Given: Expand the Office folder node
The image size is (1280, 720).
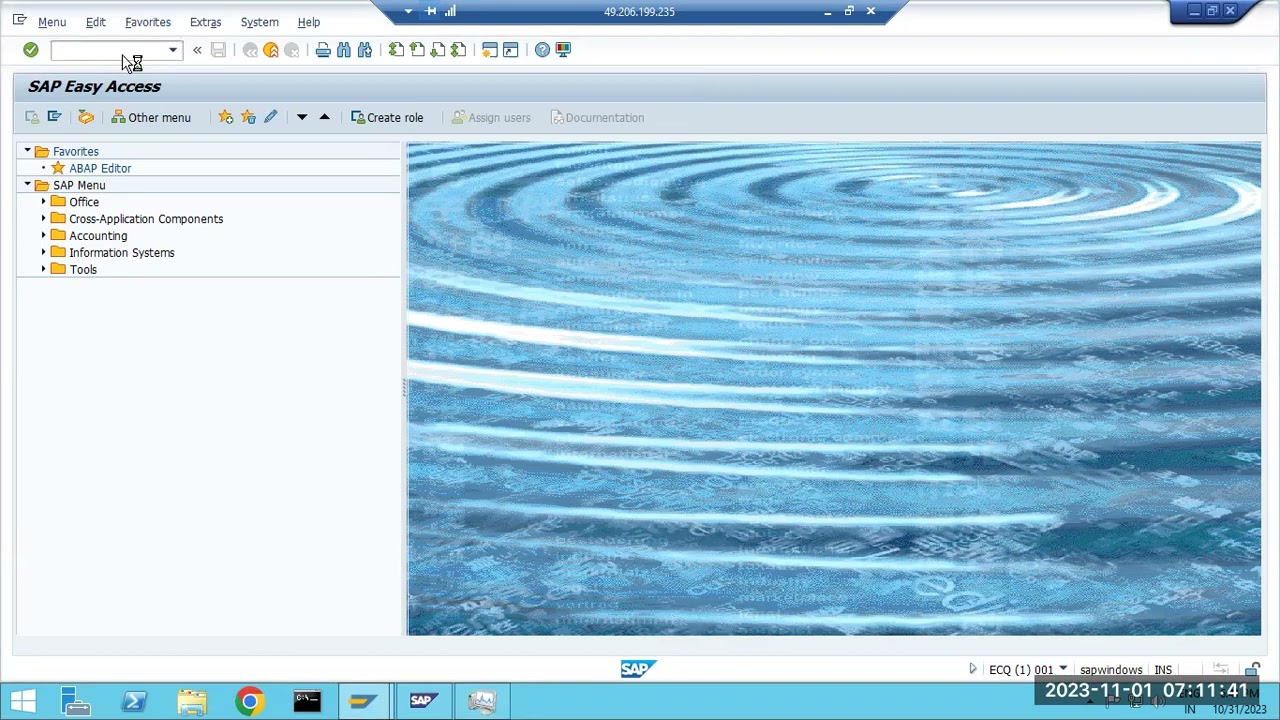Looking at the screenshot, I should [44, 202].
